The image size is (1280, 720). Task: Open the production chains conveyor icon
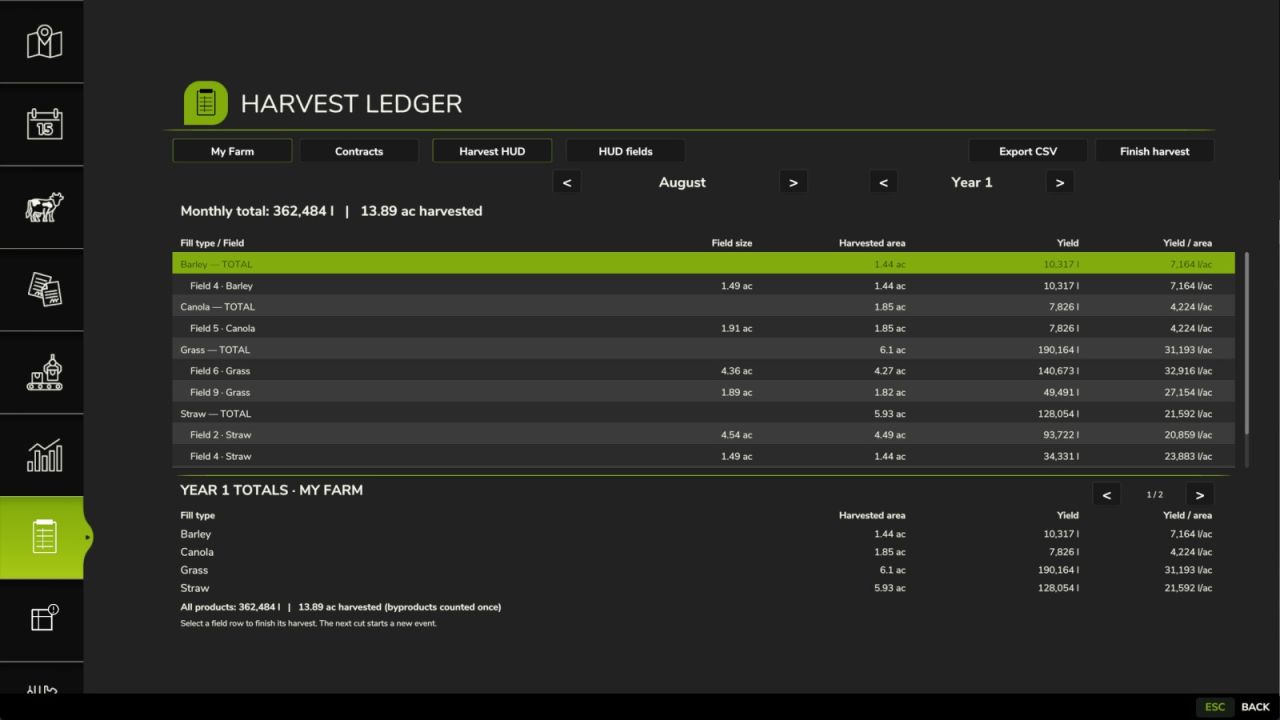tap(42, 372)
